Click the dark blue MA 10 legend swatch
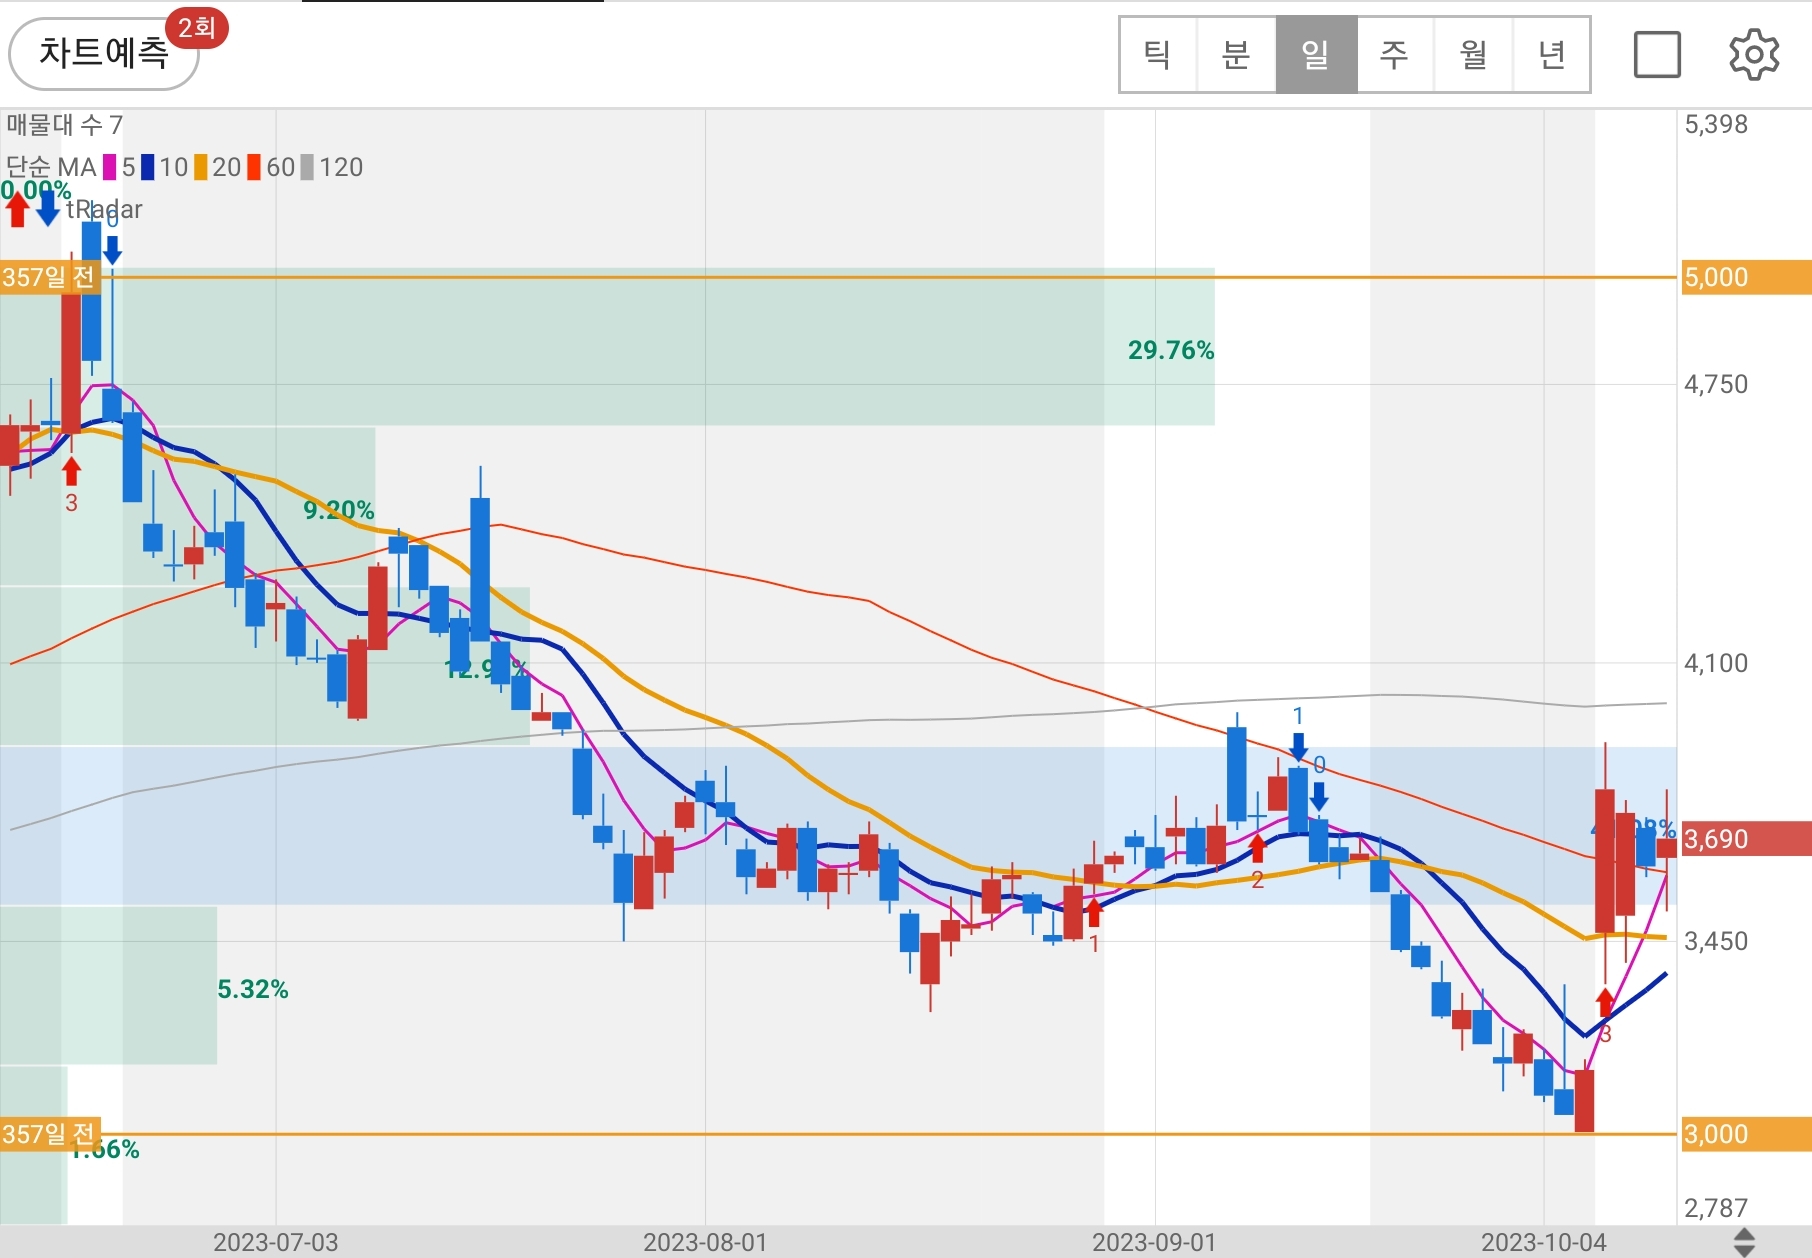Viewport: 1812px width, 1258px height. [x=147, y=167]
